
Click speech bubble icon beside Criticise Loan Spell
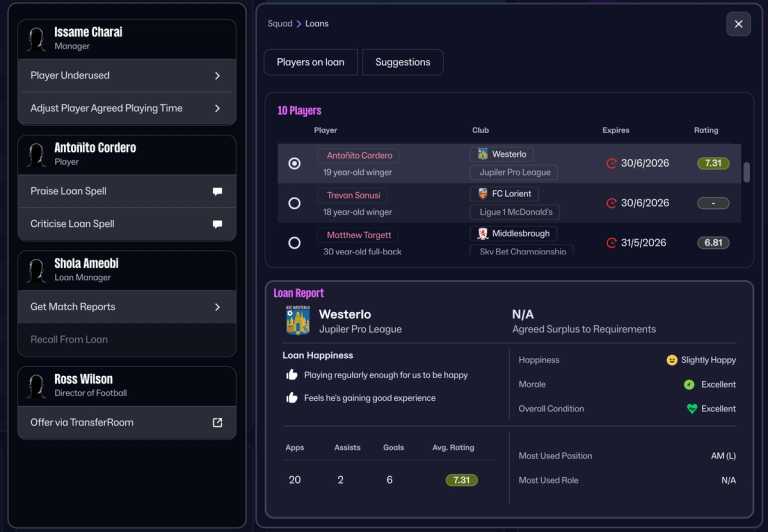click(217, 224)
